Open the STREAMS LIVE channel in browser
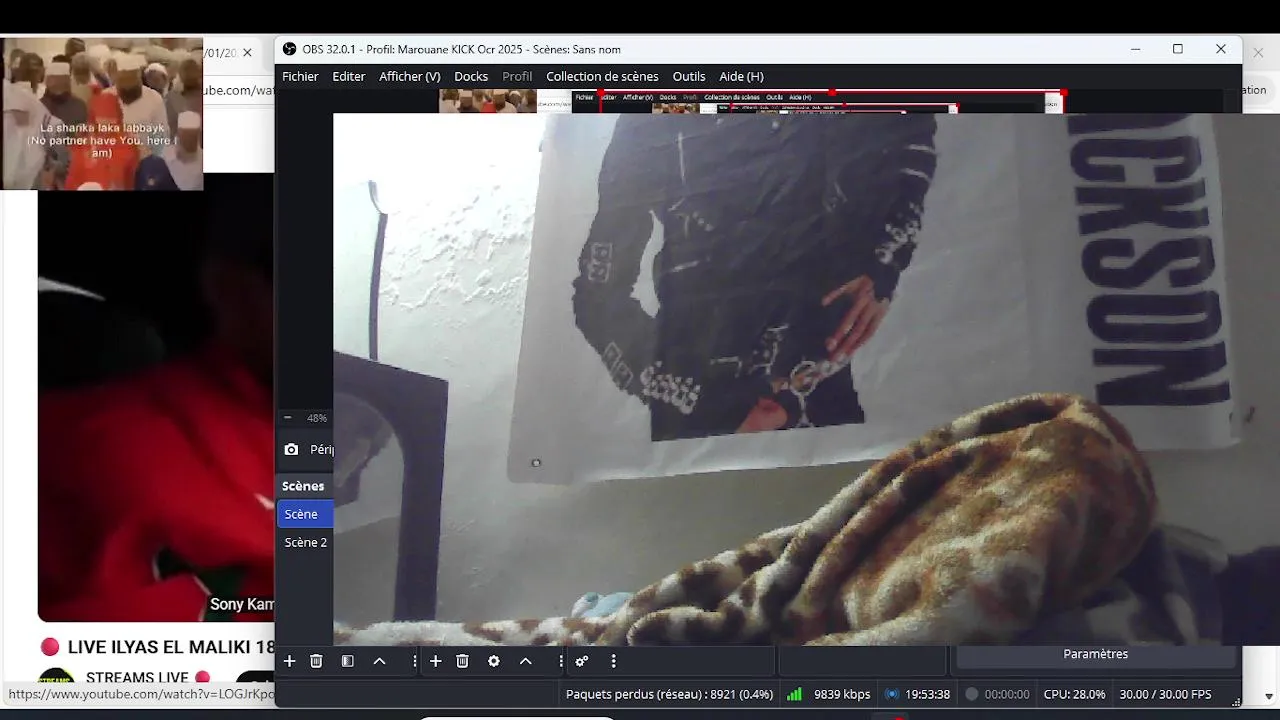The width and height of the screenshot is (1280, 720). [x=137, y=678]
